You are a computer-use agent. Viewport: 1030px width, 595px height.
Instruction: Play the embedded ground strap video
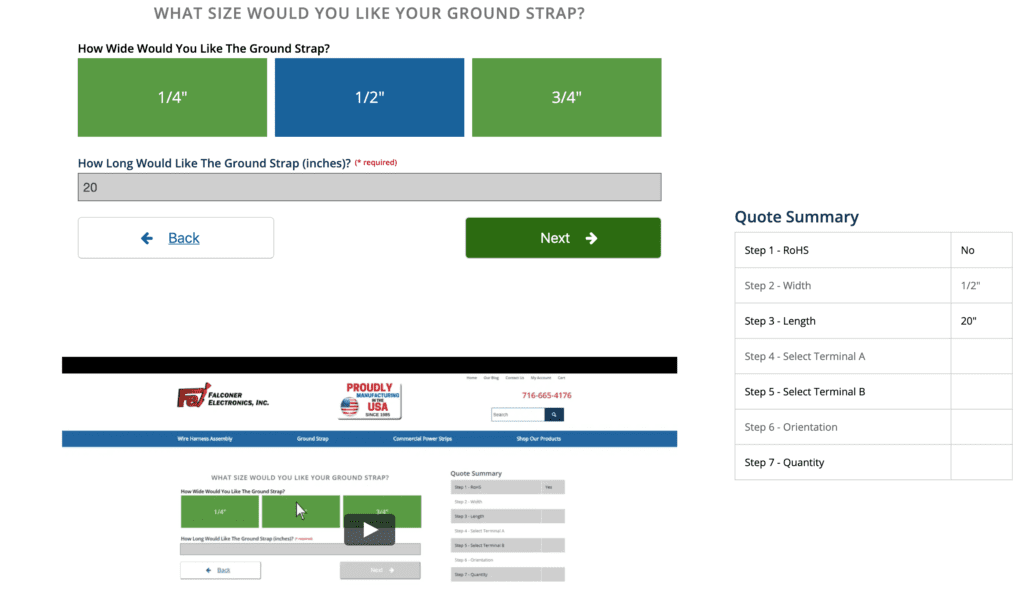click(369, 529)
